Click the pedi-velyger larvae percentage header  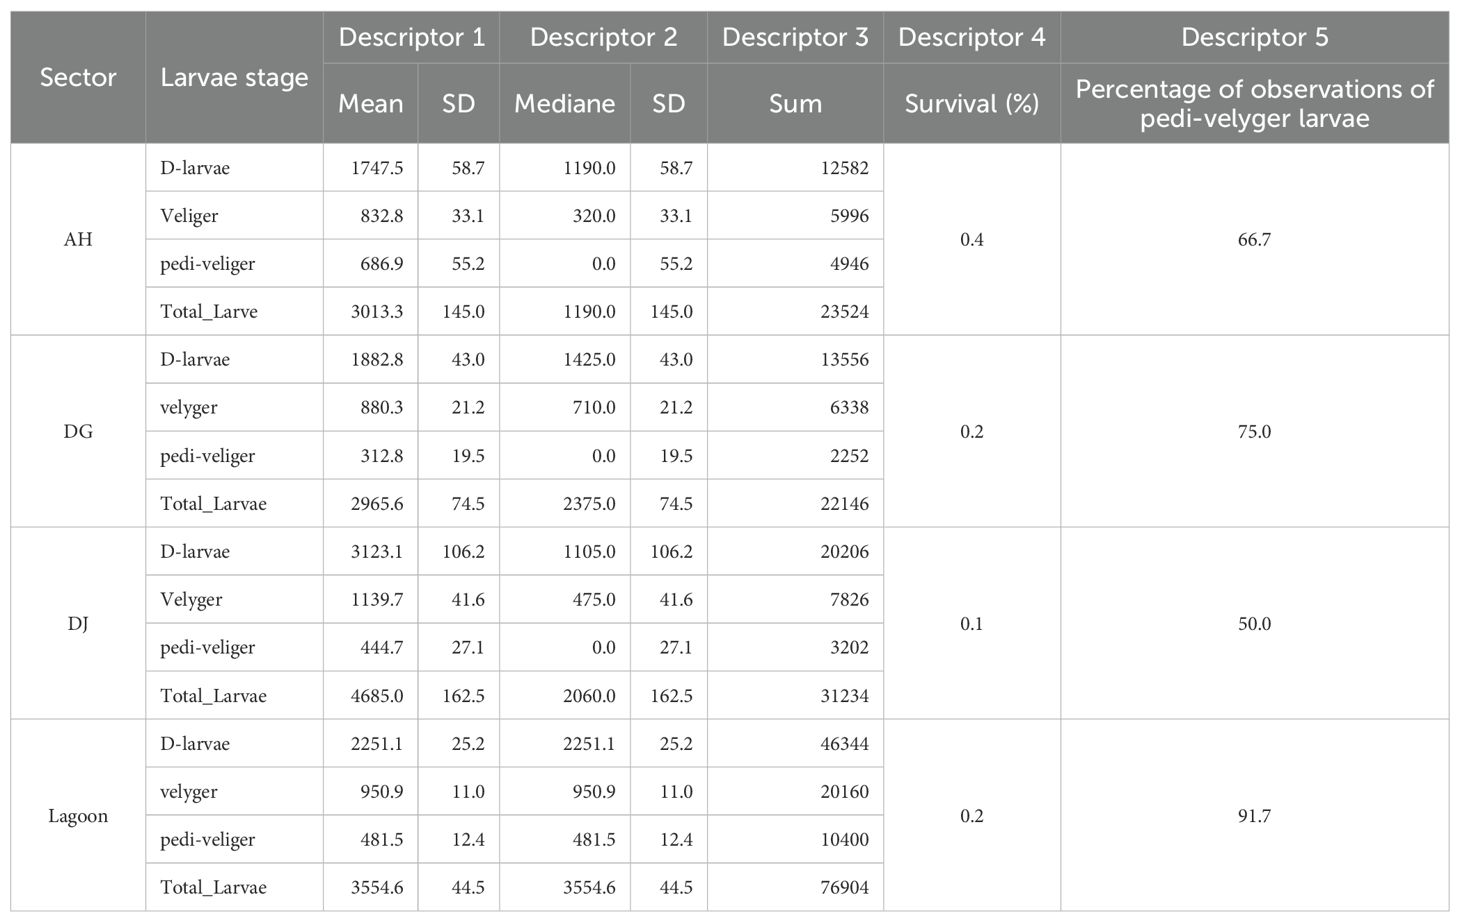pos(1254,104)
